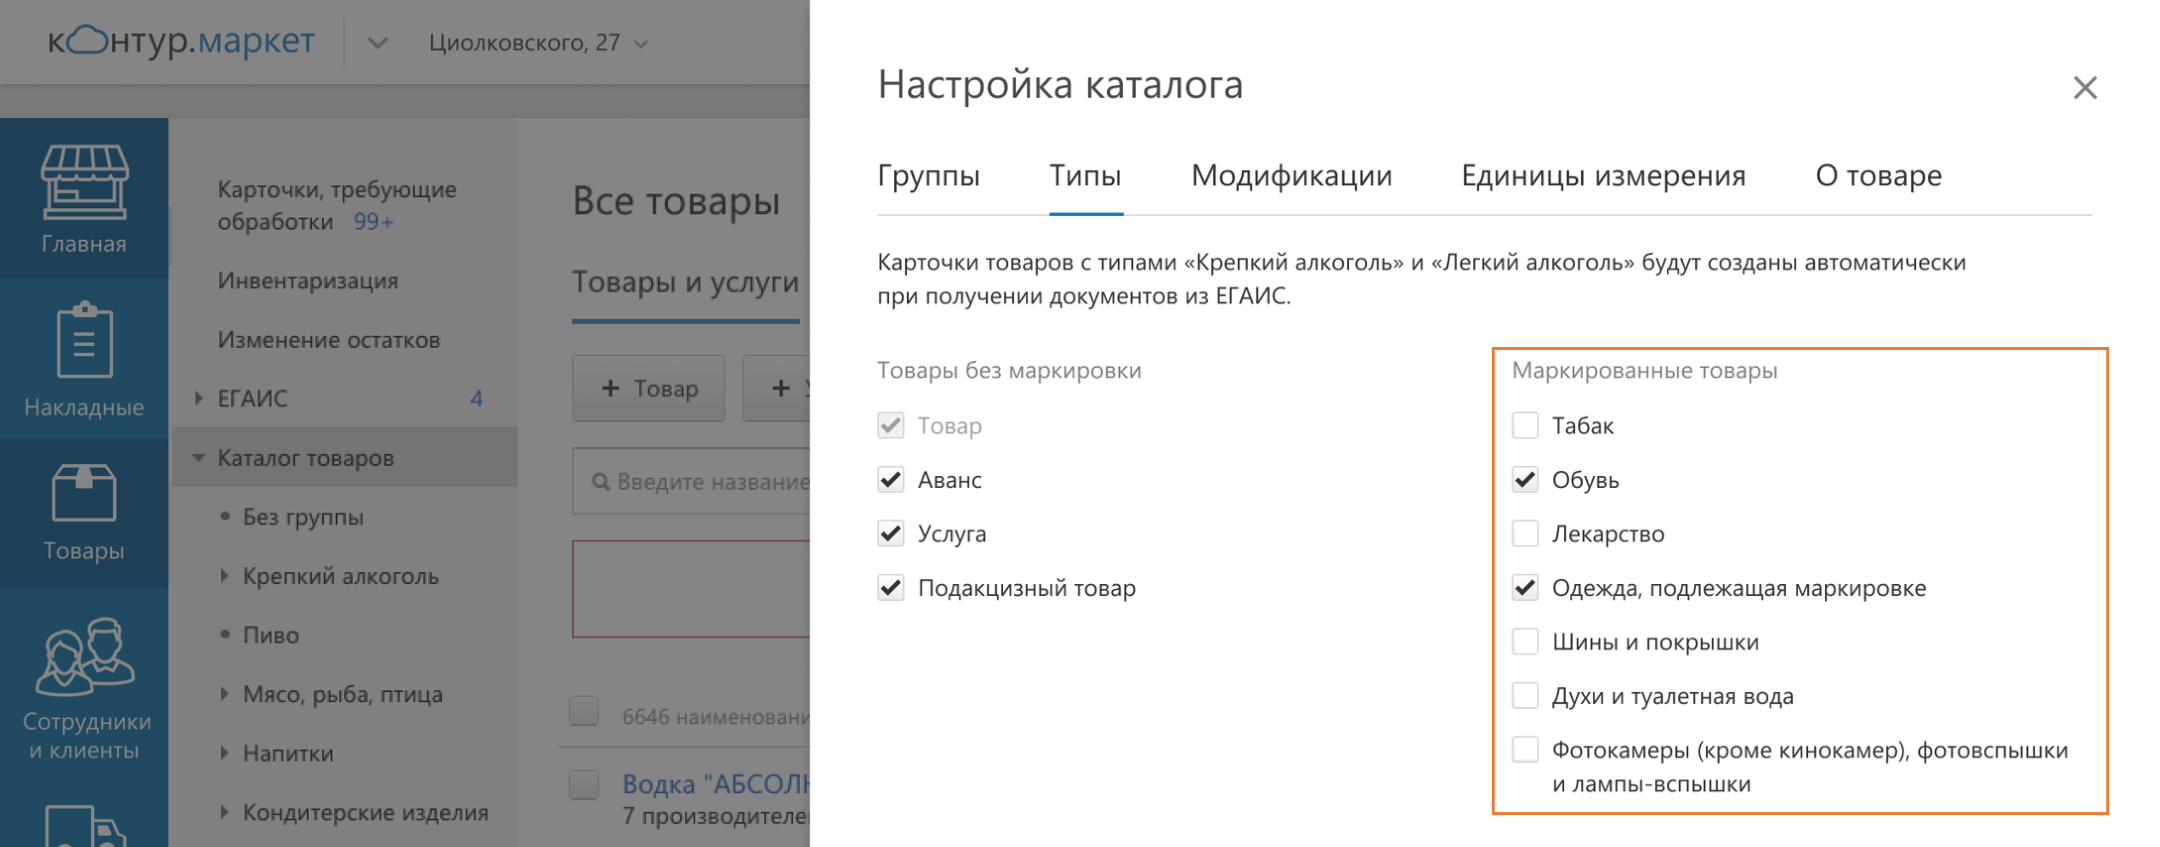Screen dimensions: 2160x847
Task: Switch to the Группы tab
Action: pyautogui.click(x=928, y=176)
